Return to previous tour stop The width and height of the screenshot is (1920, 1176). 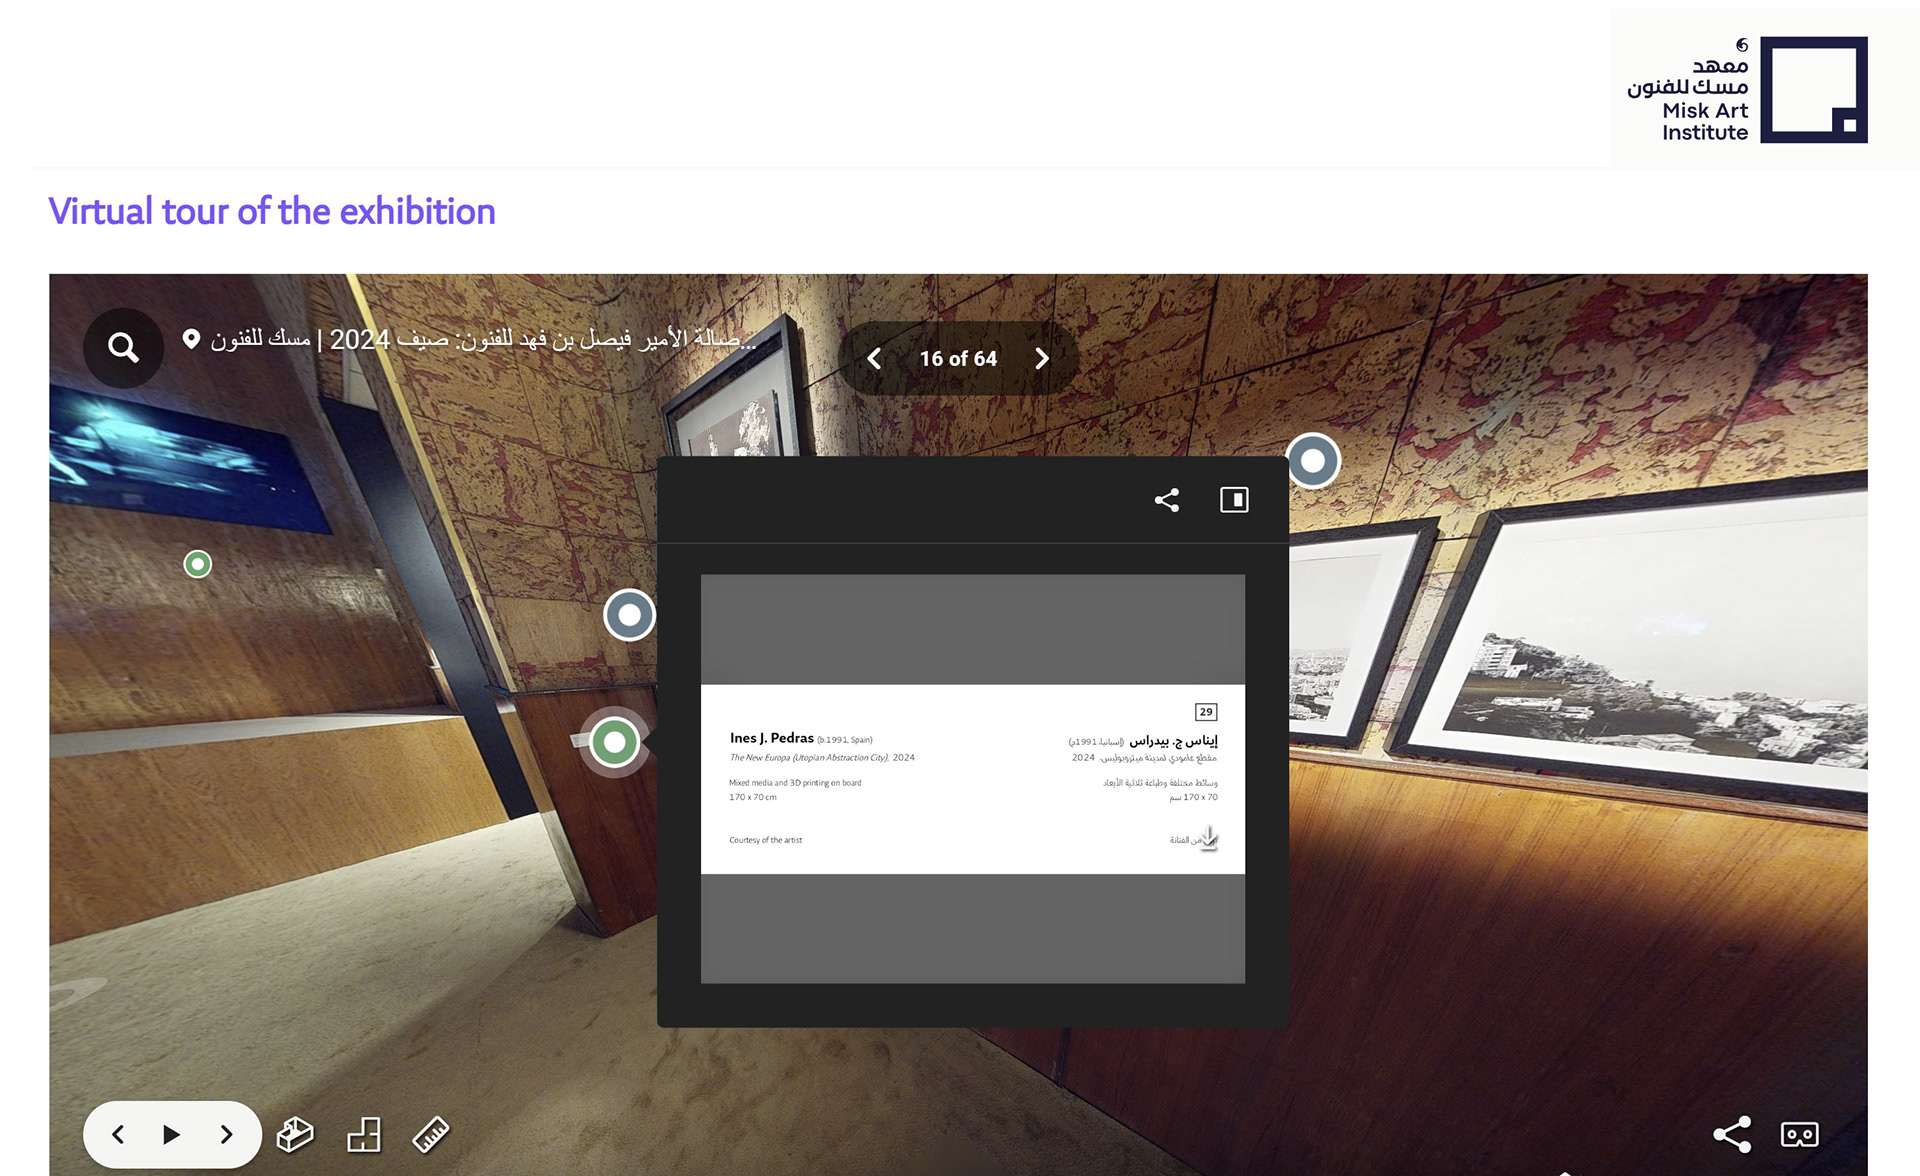pyautogui.click(x=118, y=1134)
